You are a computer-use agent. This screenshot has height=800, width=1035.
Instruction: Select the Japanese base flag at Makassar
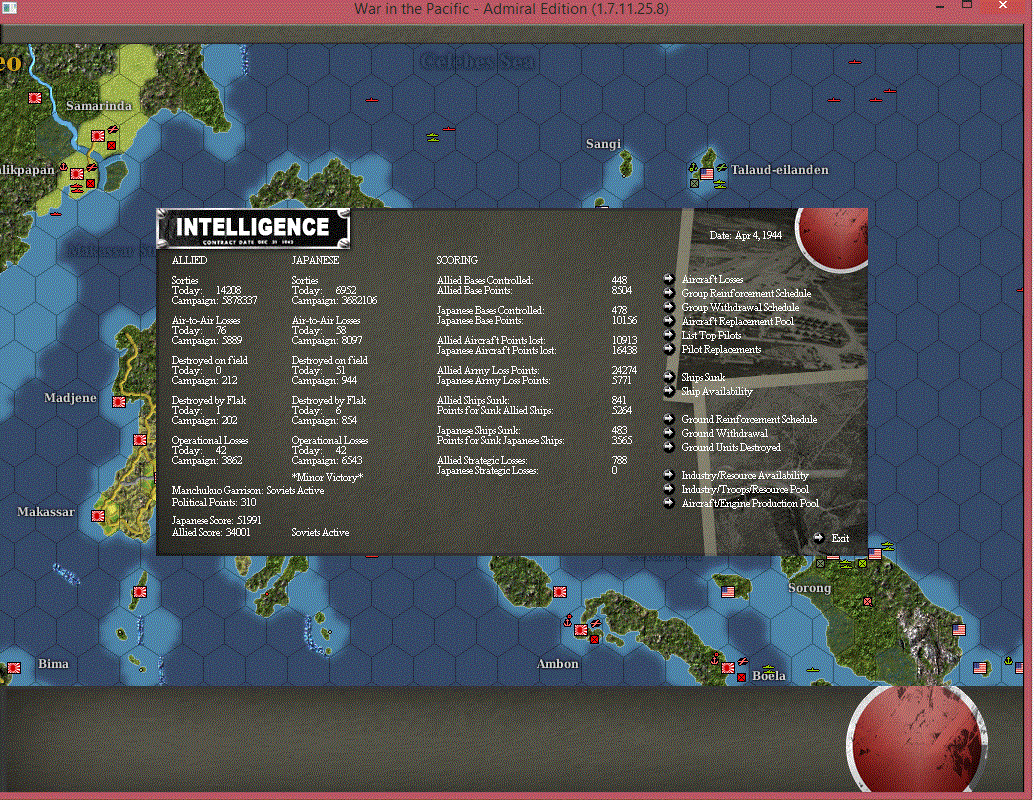tap(98, 516)
